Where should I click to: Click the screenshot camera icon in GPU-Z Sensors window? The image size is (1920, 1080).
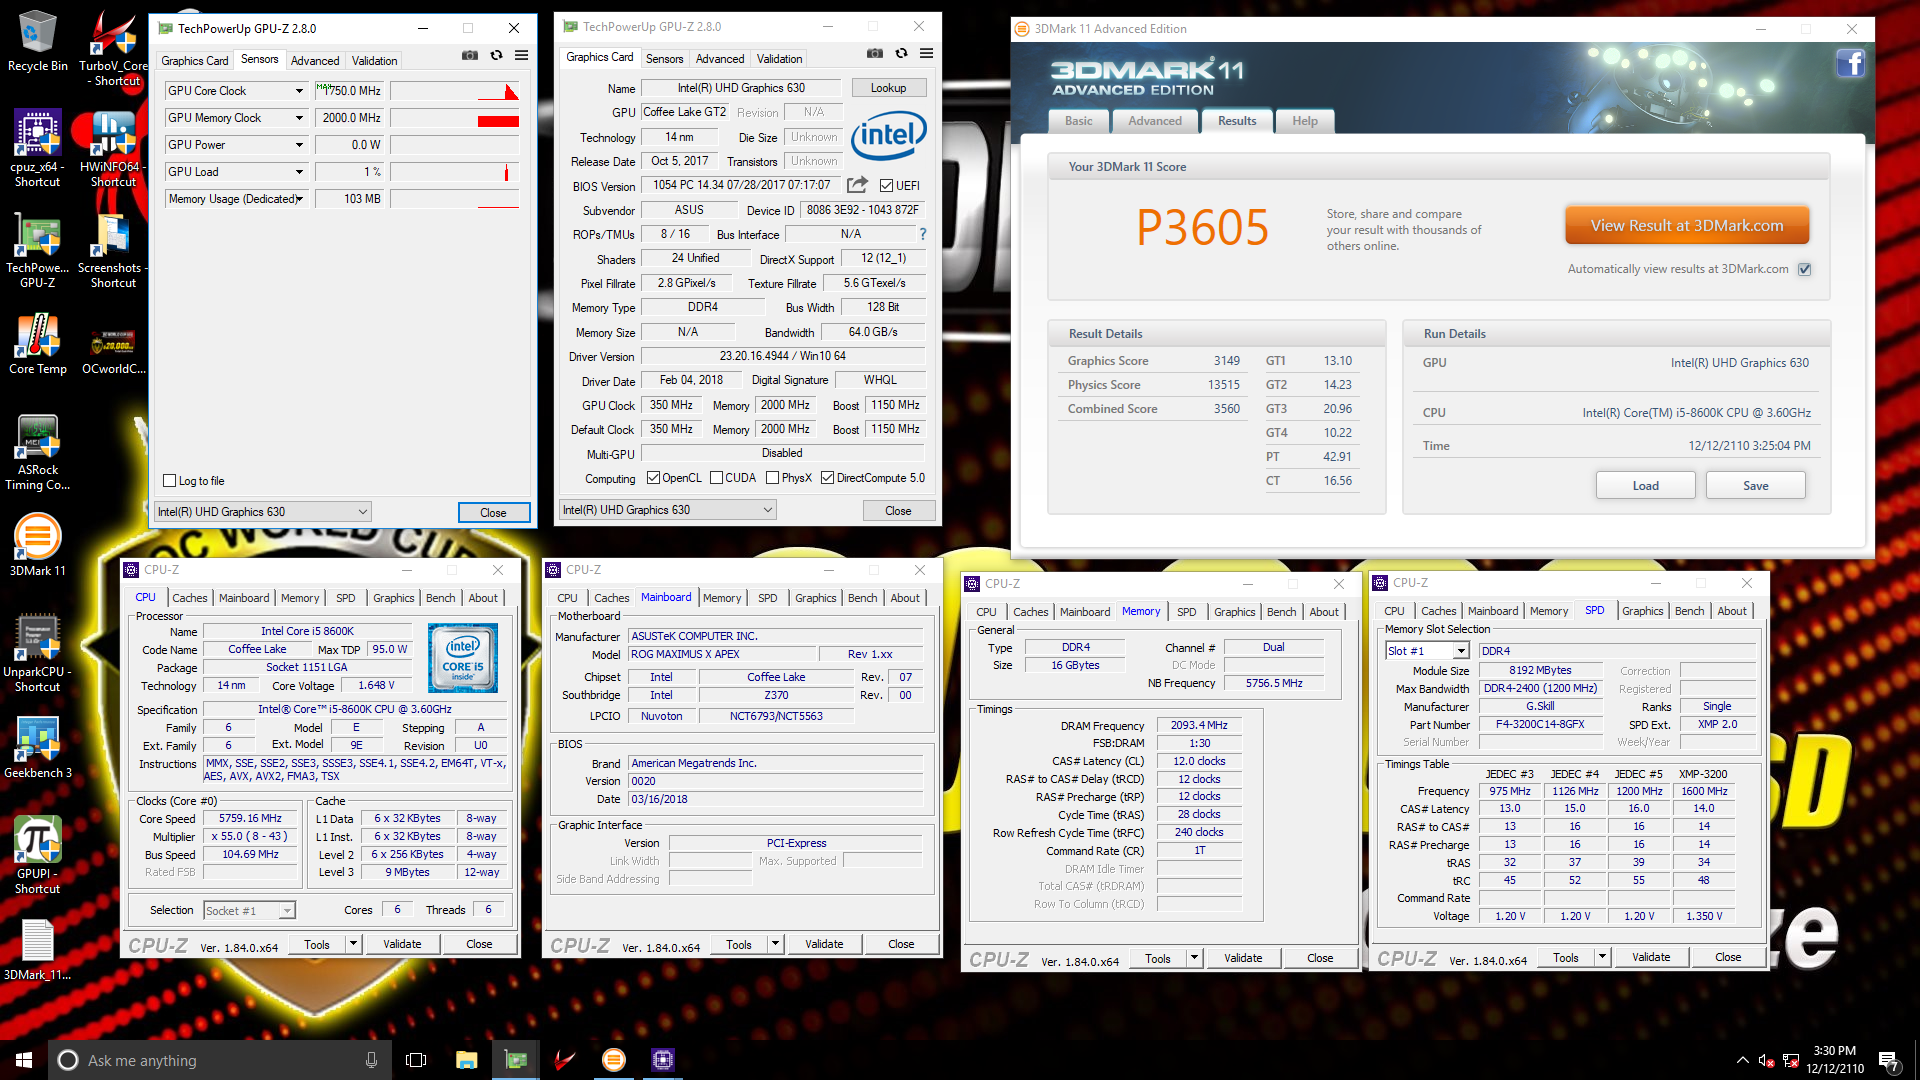tap(469, 55)
